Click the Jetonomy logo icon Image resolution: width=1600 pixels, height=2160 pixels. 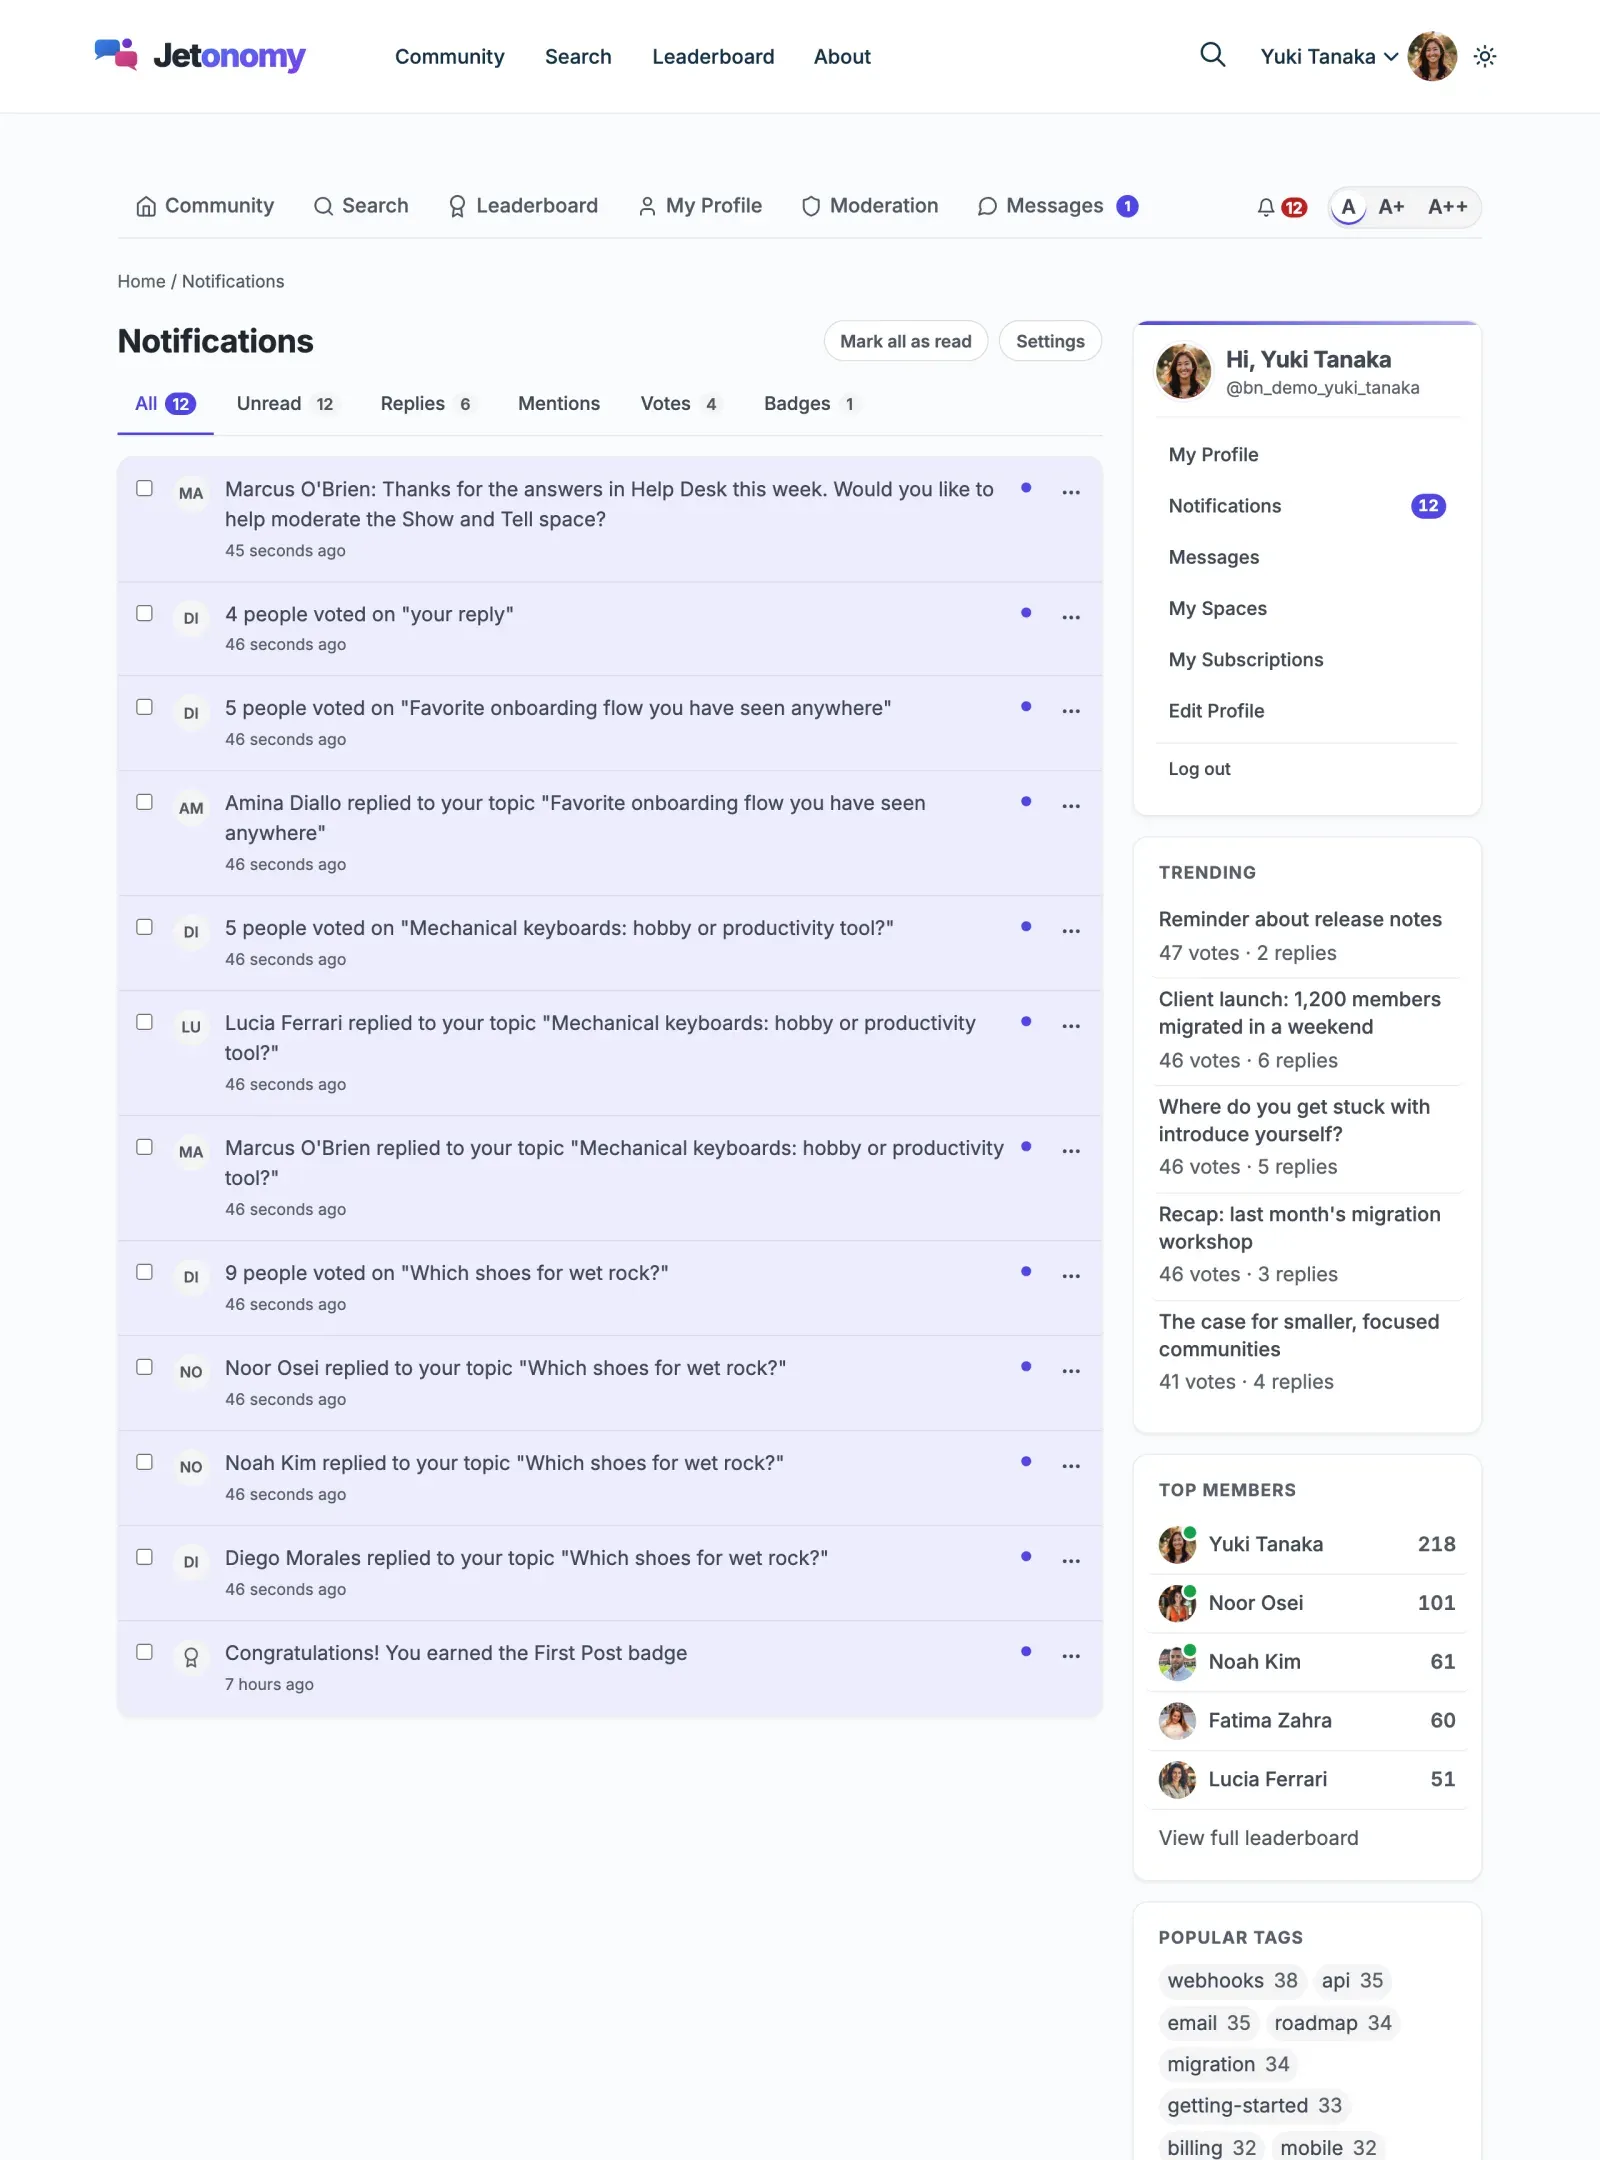(116, 54)
